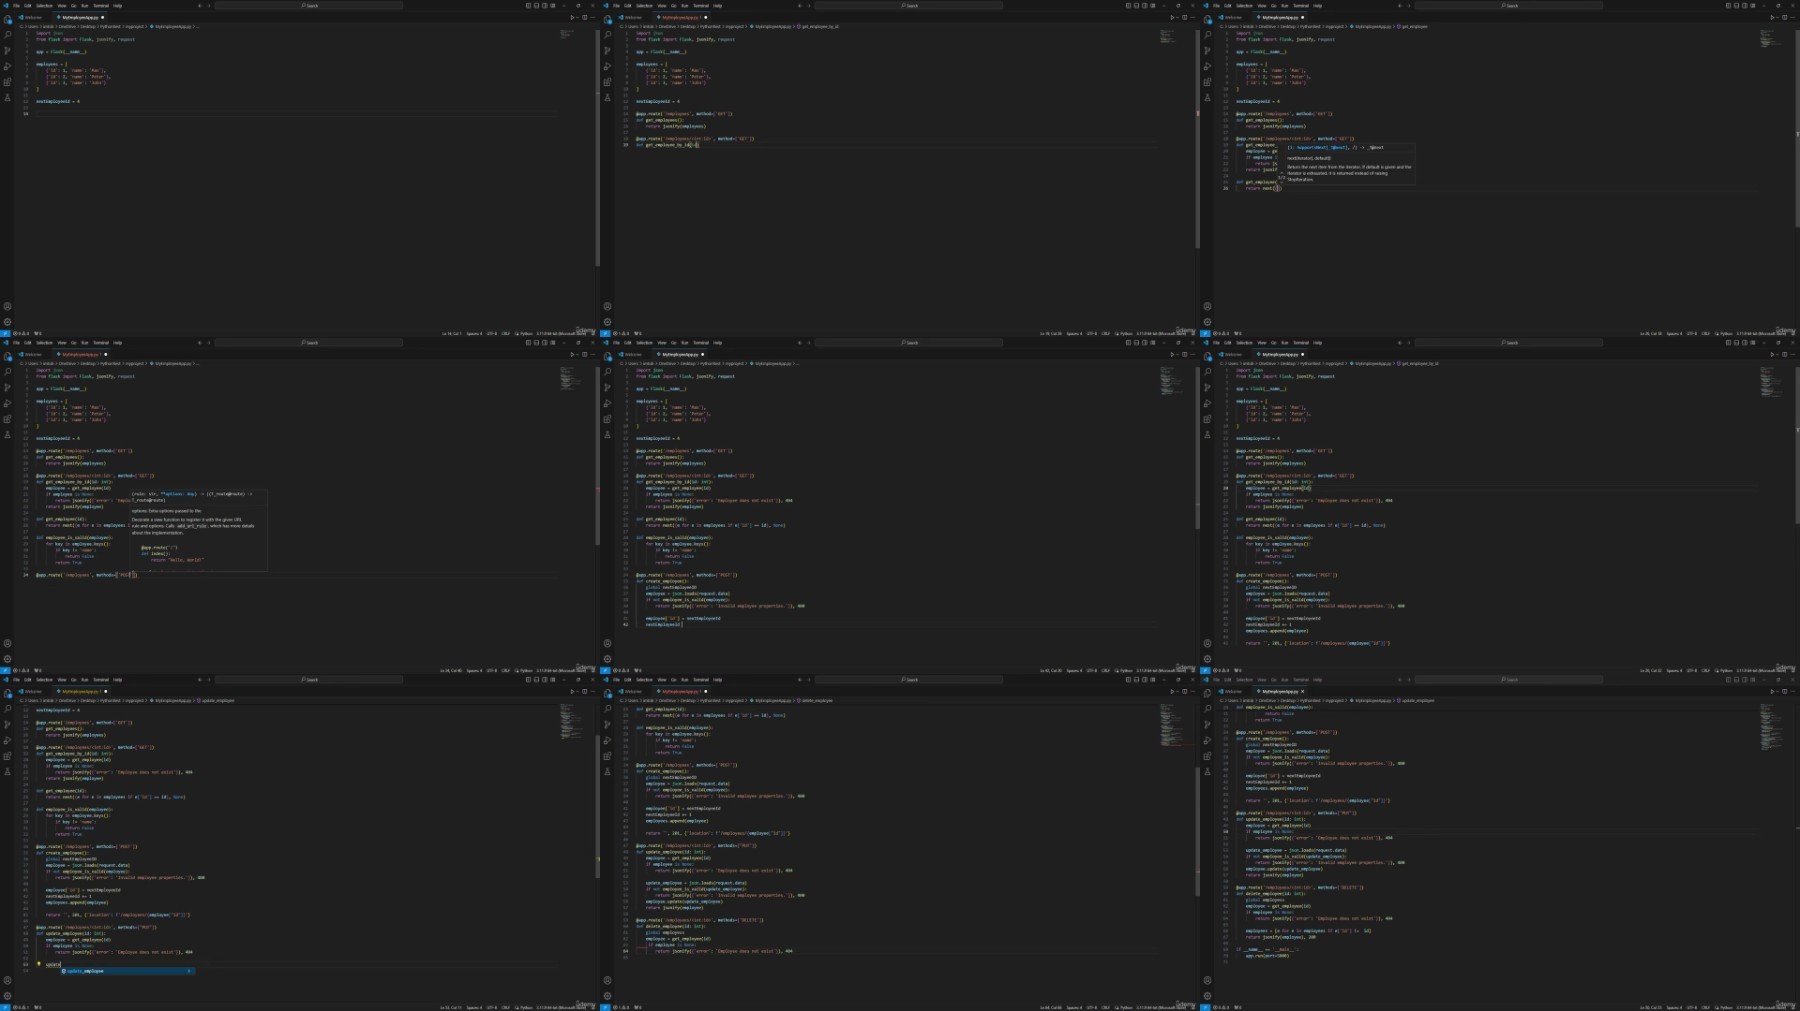Open Search view in the next() tooltip window
1800x1011 pixels.
(1207, 35)
